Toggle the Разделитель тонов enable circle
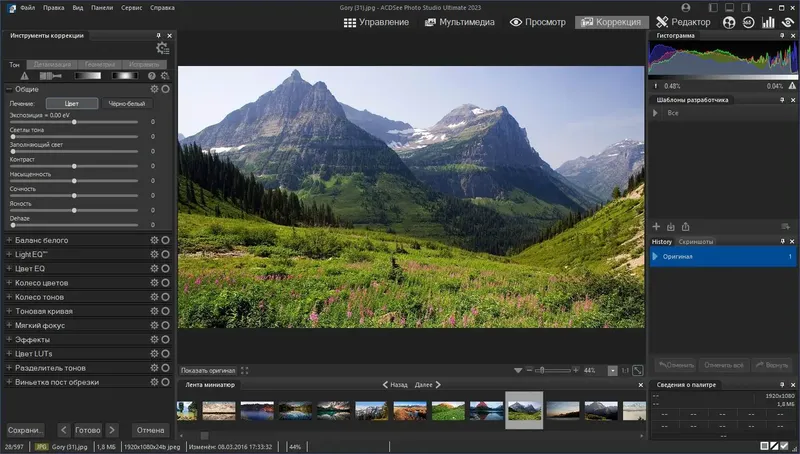This screenshot has height=454, width=800. click(166, 368)
